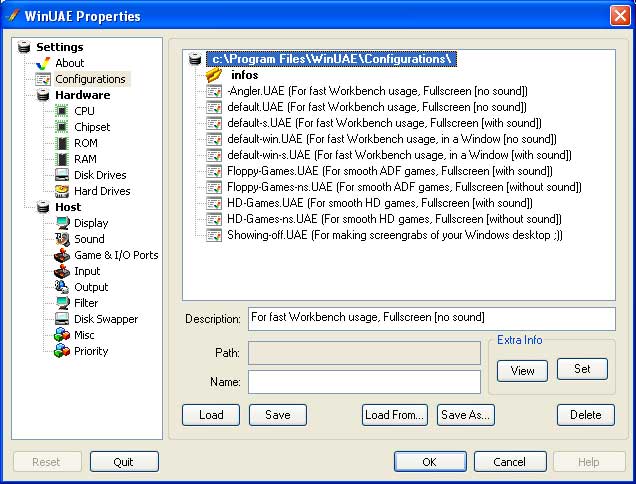The height and width of the screenshot is (484, 636).
Task: Click the Save As... button
Action: (x=466, y=415)
